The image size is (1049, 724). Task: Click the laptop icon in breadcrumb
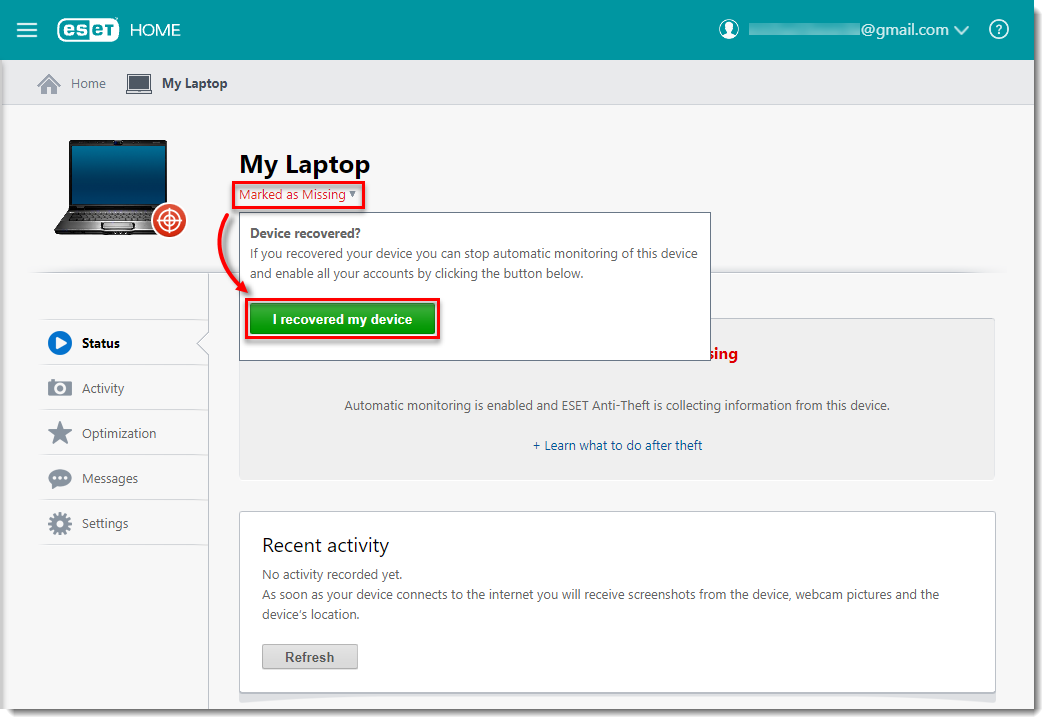[139, 84]
